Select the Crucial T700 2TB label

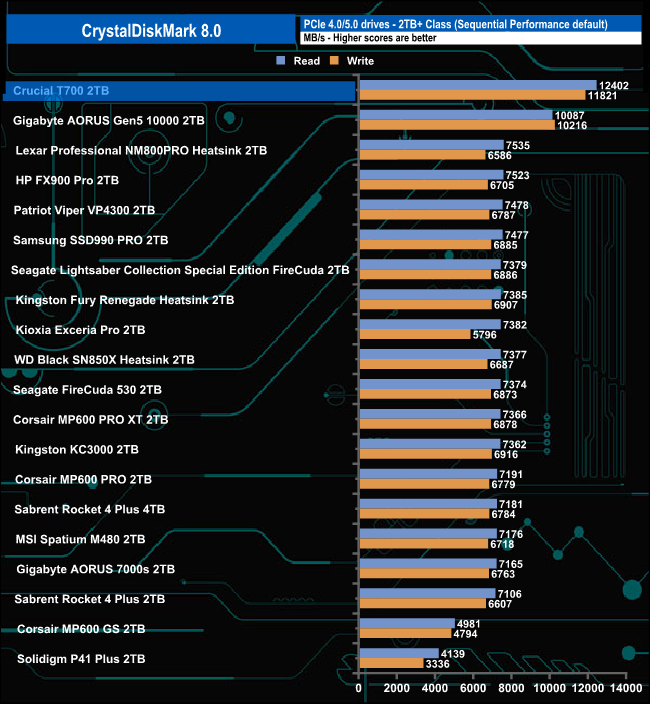(61, 91)
